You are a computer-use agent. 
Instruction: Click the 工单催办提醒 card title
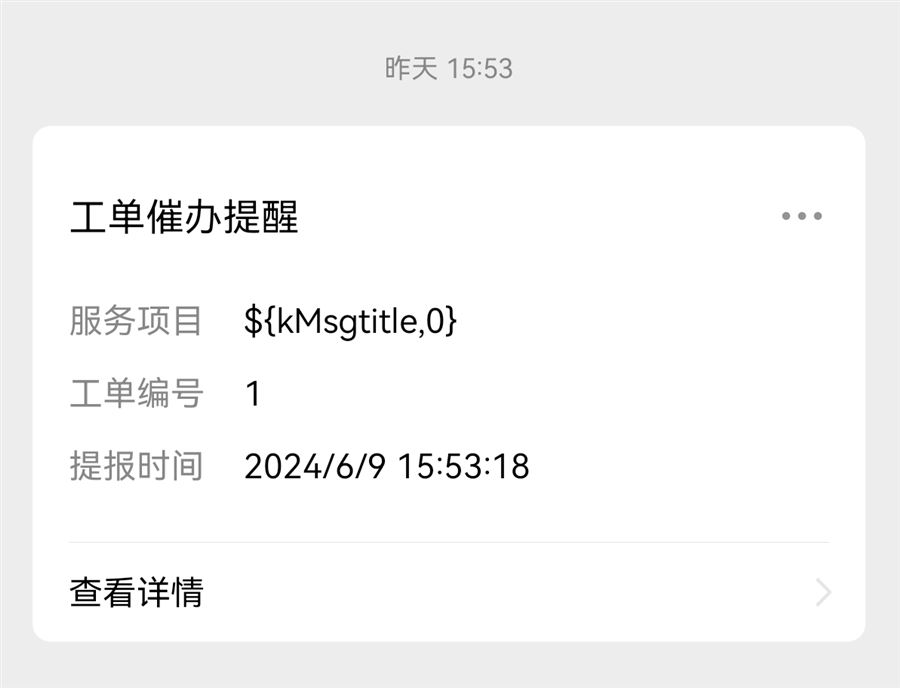tap(184, 217)
